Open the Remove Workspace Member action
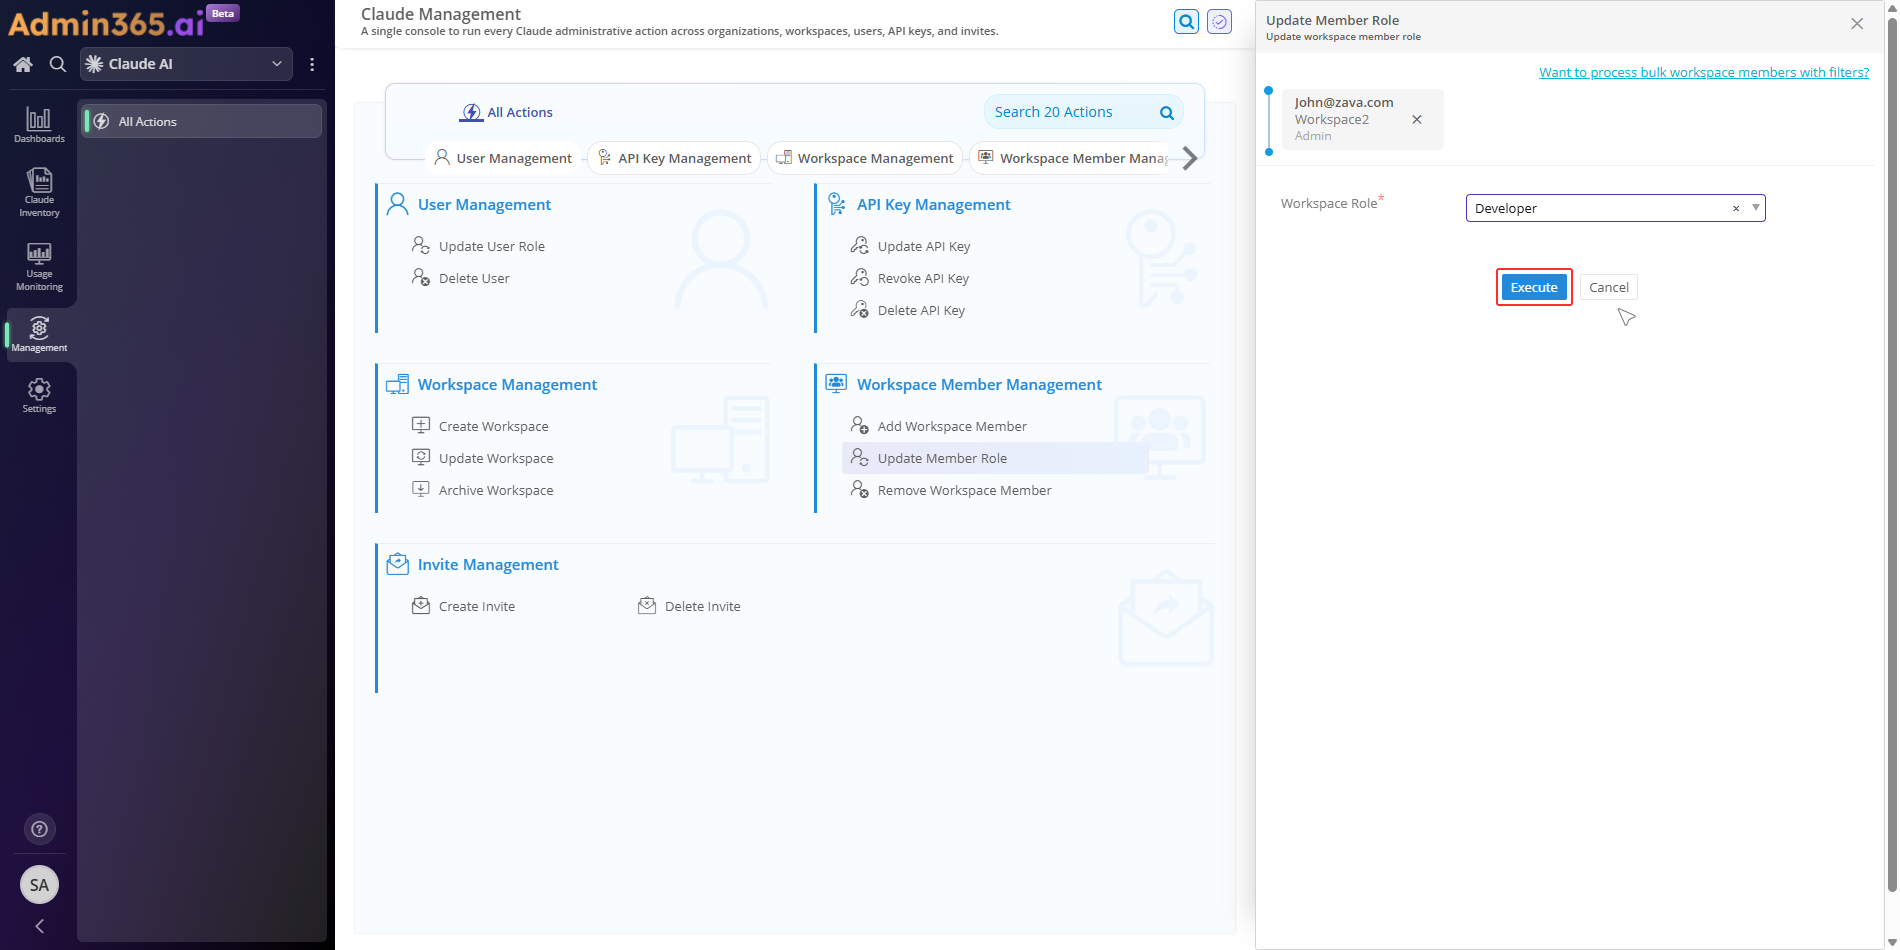The height and width of the screenshot is (950, 1900). (x=964, y=490)
